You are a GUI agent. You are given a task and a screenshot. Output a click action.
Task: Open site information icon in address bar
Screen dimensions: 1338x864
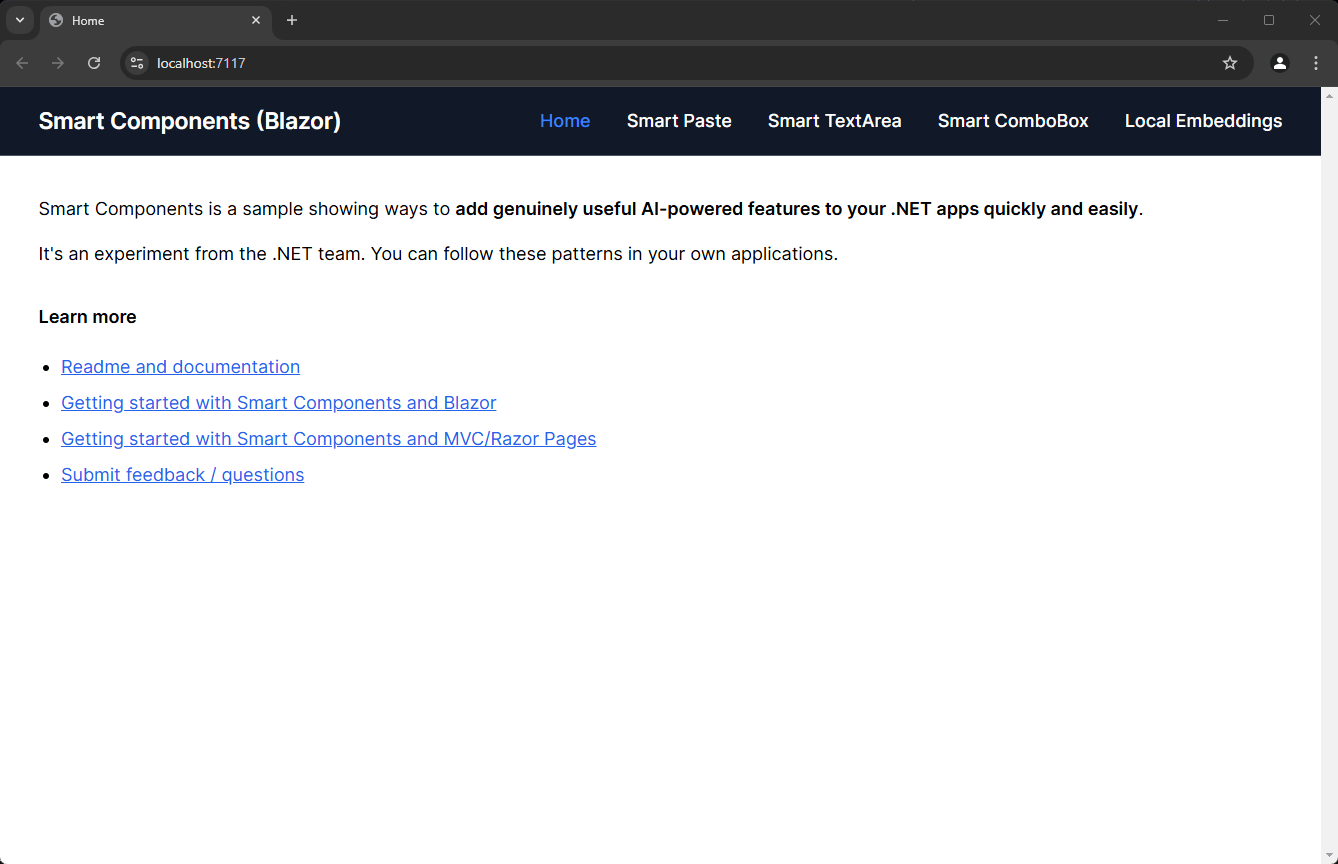[138, 63]
